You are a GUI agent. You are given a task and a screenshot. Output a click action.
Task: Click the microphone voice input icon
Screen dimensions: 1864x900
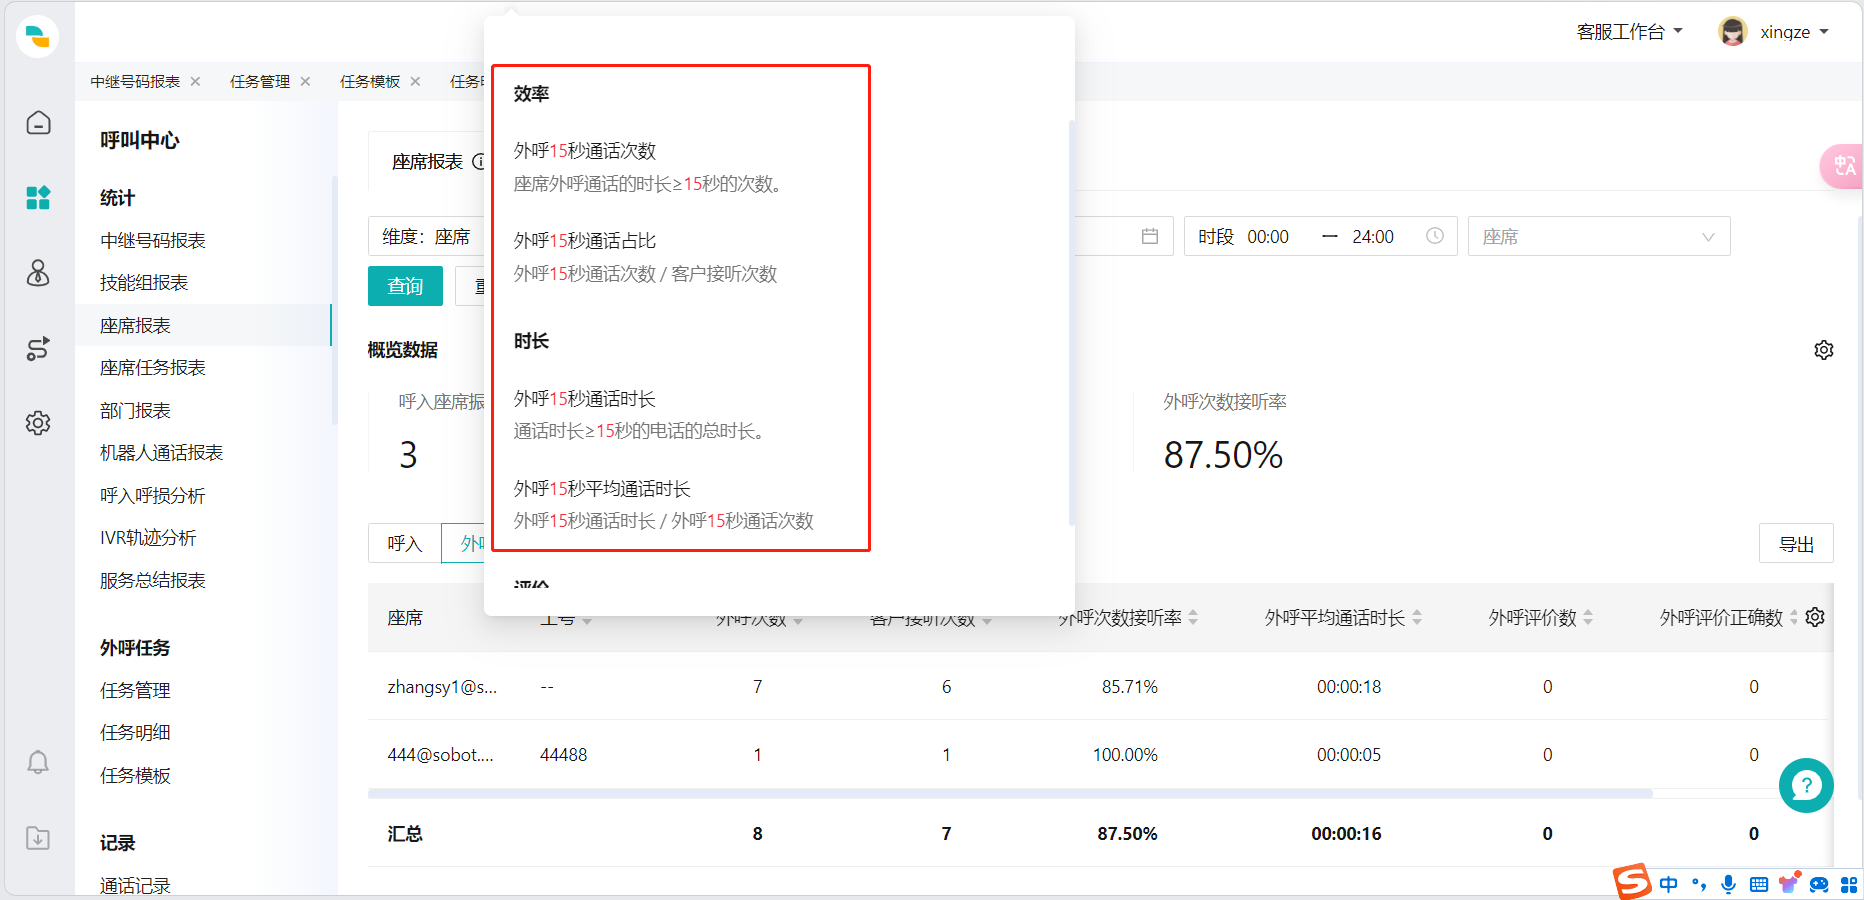coord(1728,884)
